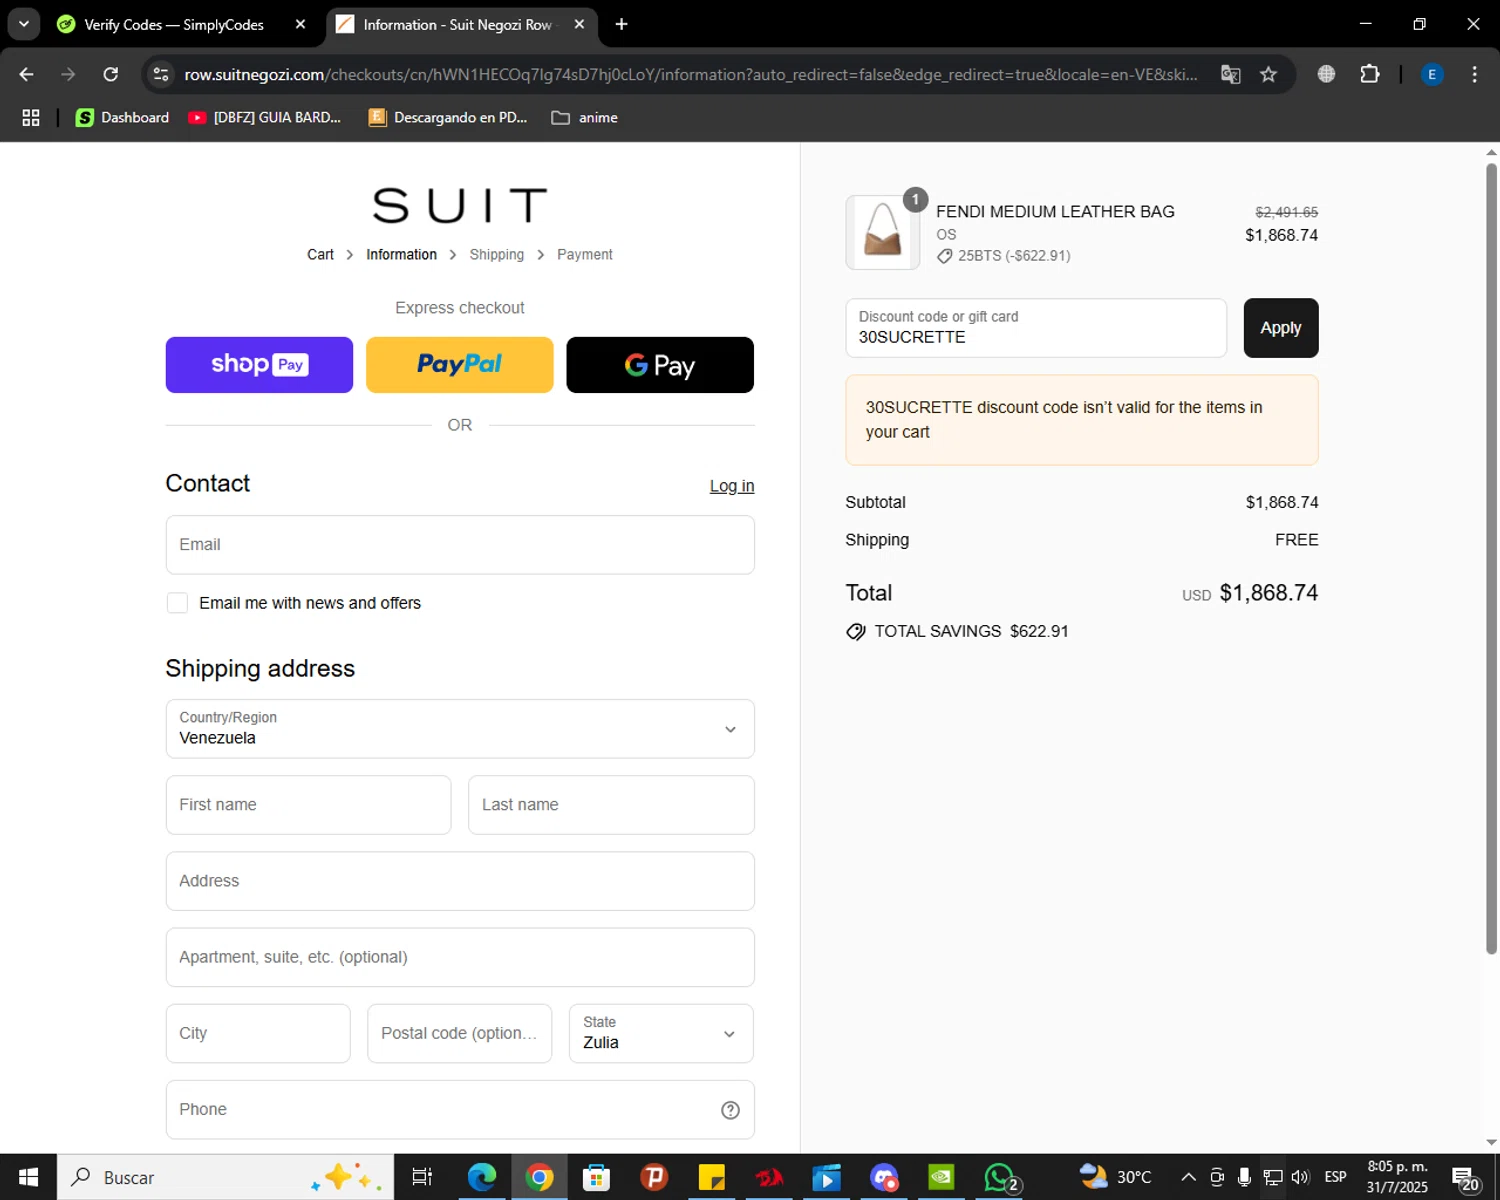1500x1200 pixels.
Task: Reload the checkout page
Action: tap(111, 74)
